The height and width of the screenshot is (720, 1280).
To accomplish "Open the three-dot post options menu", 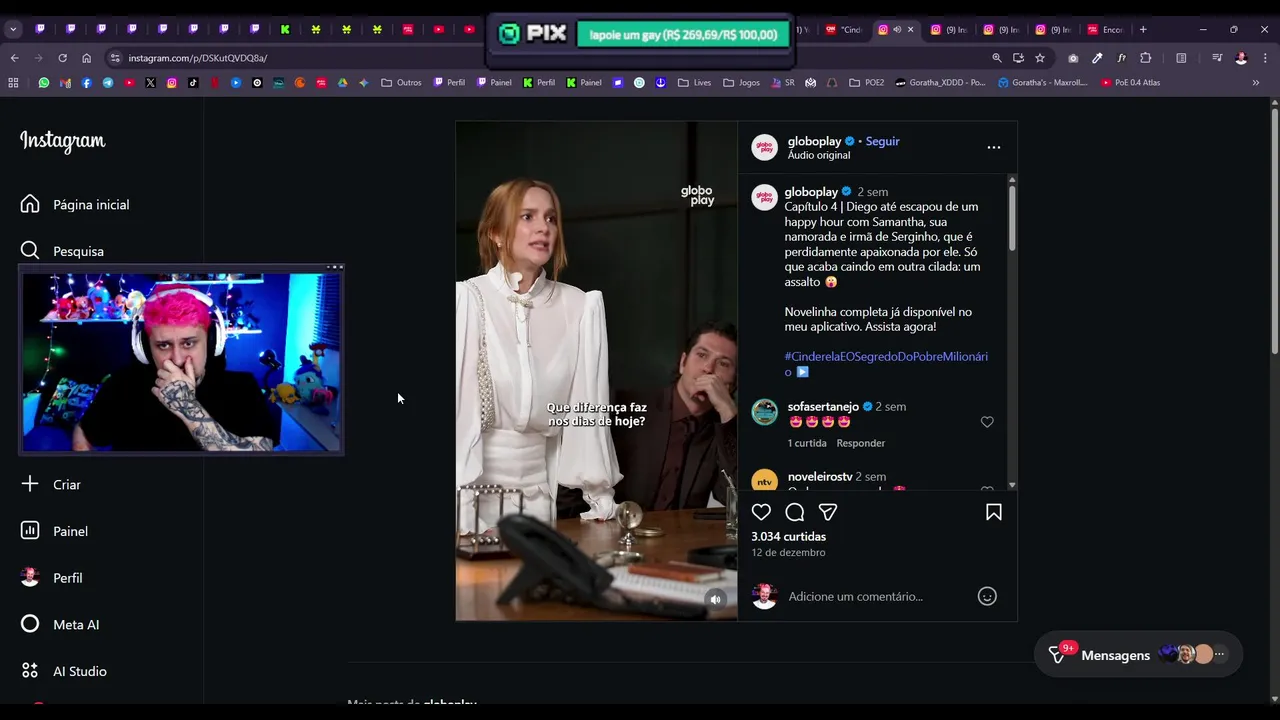I will [994, 147].
